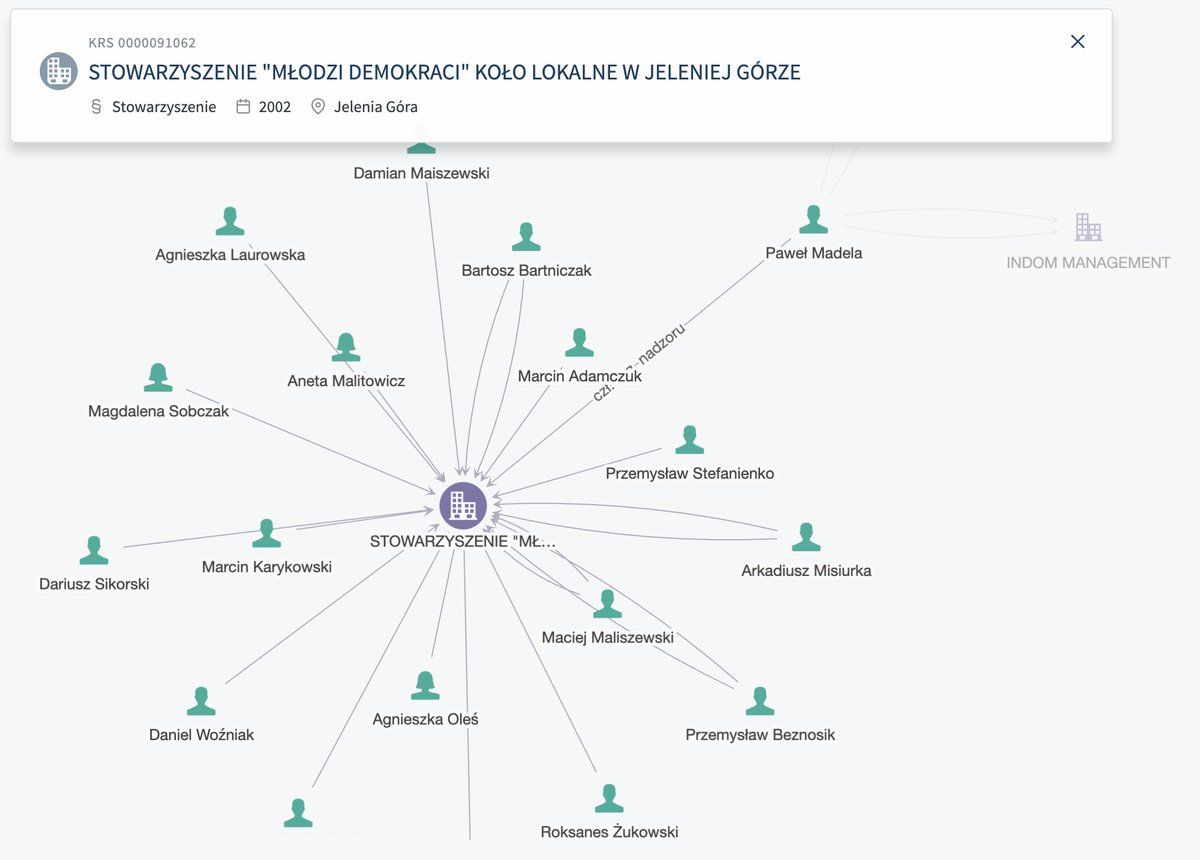This screenshot has width=1200, height=860.
Task: Click the location pin beside Jelenia Góra
Action: point(318,106)
